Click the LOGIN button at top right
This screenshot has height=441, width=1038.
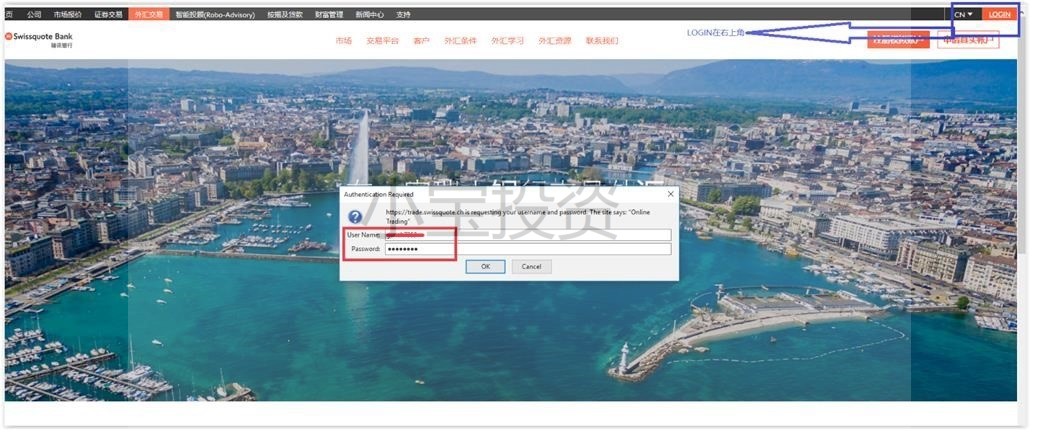[x=999, y=14]
